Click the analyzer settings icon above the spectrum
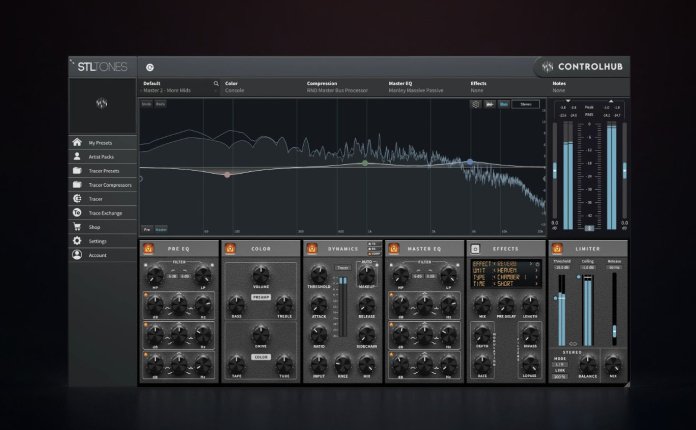 [476, 104]
